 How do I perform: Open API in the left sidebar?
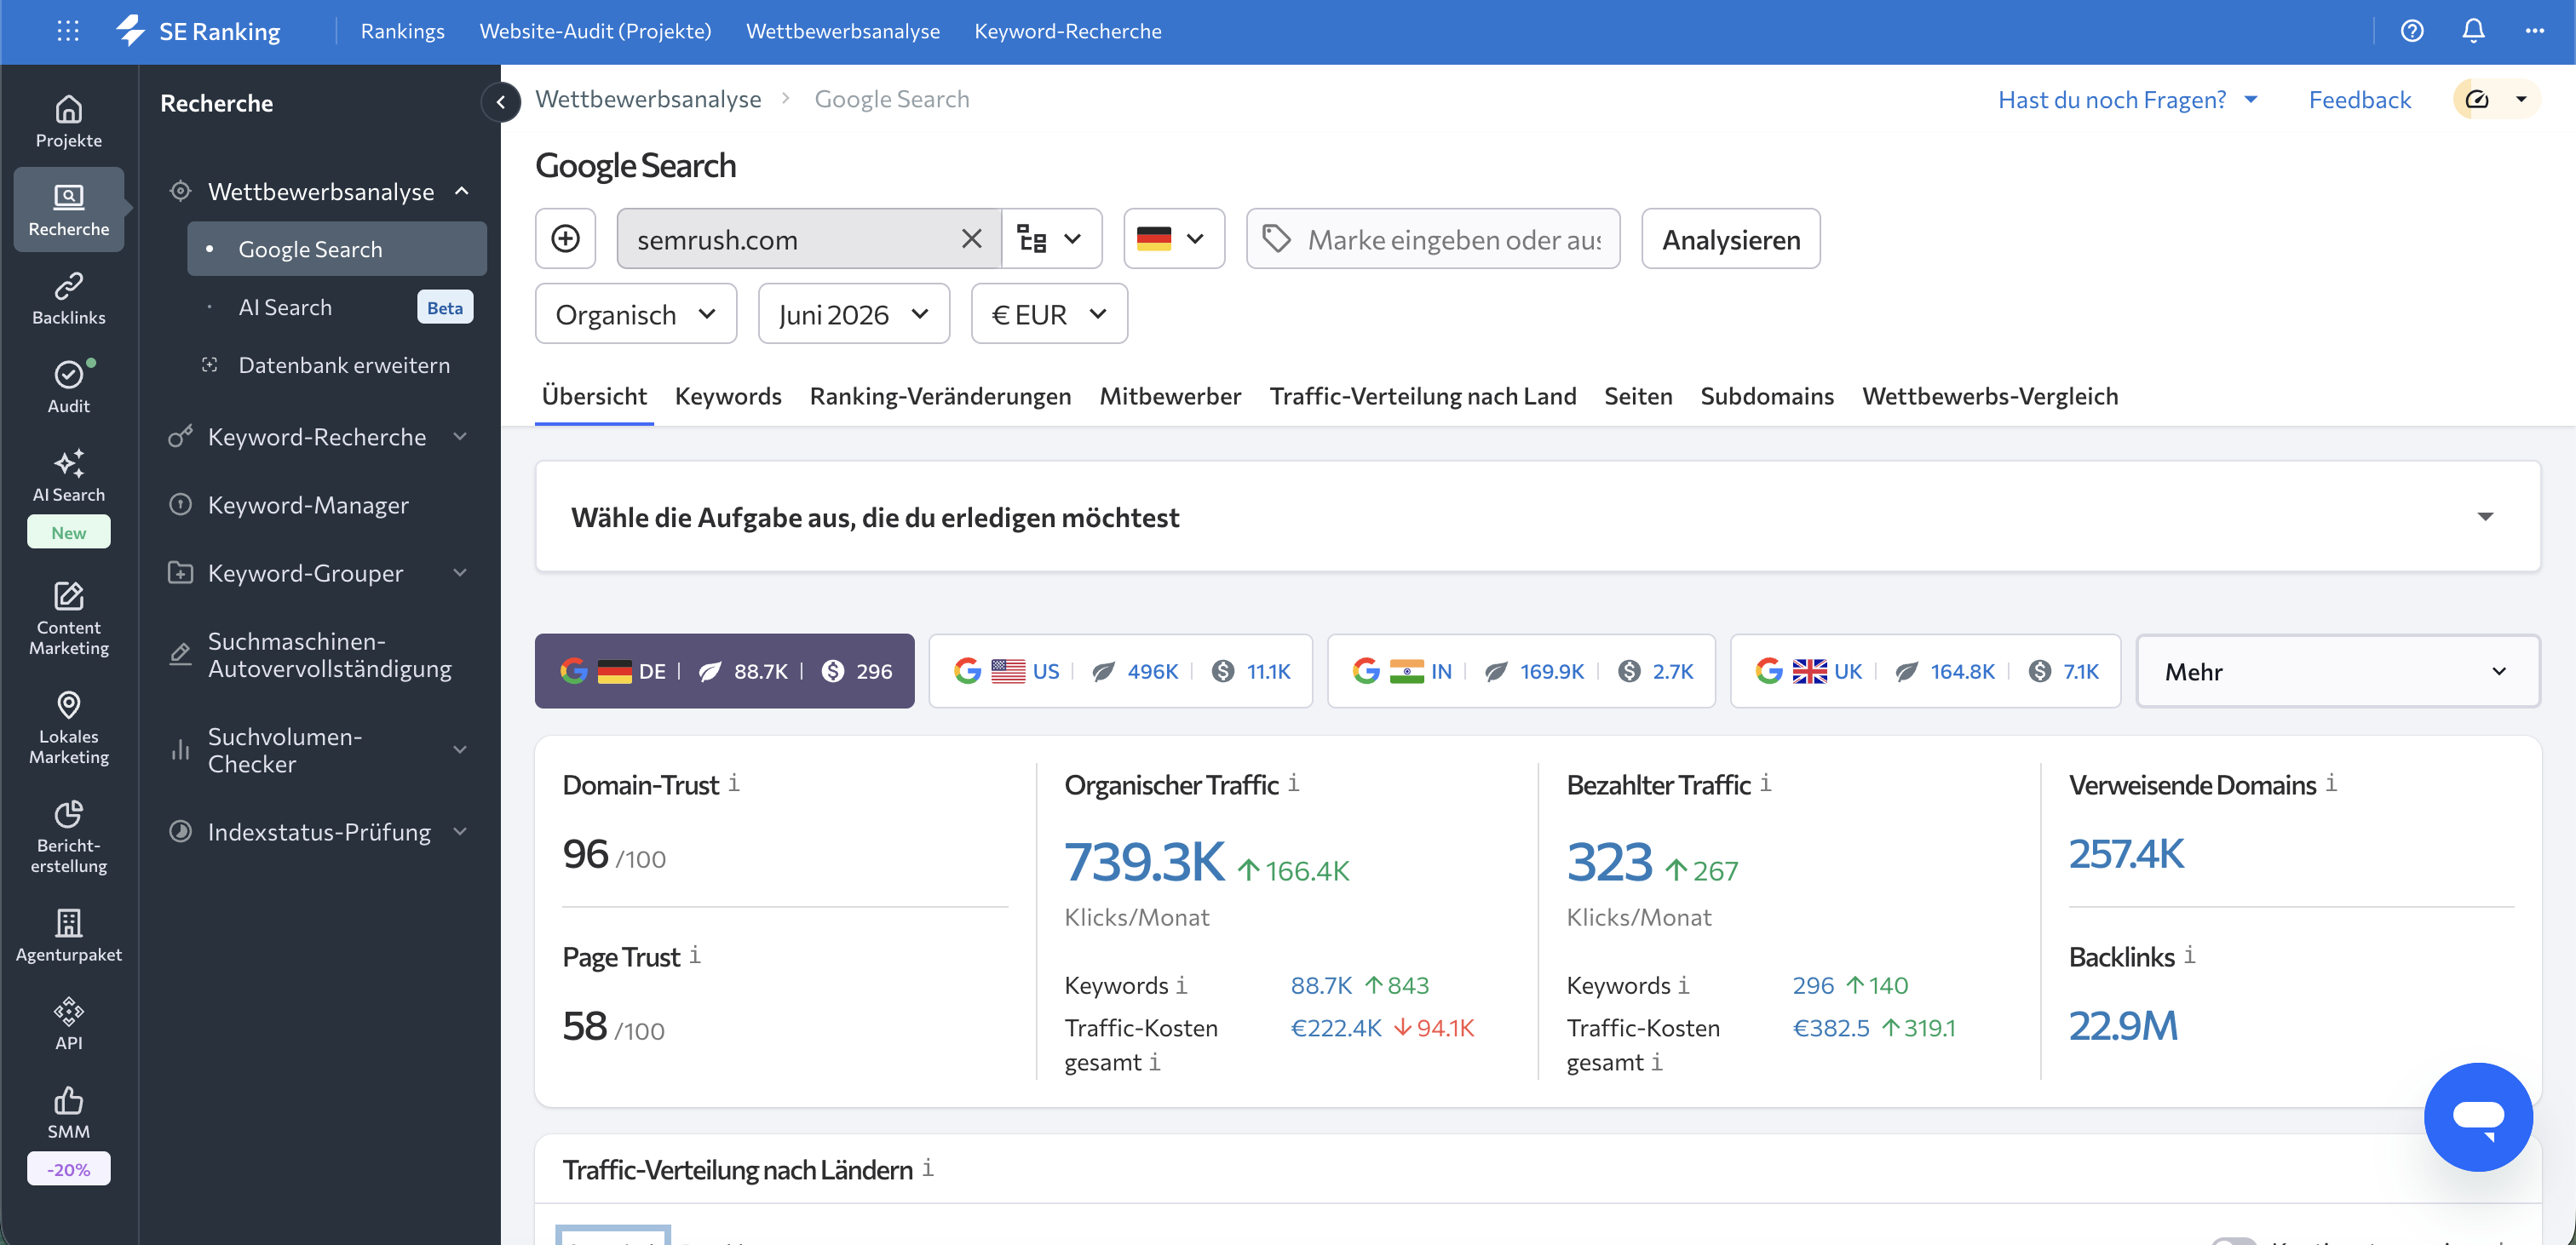pos(69,1024)
